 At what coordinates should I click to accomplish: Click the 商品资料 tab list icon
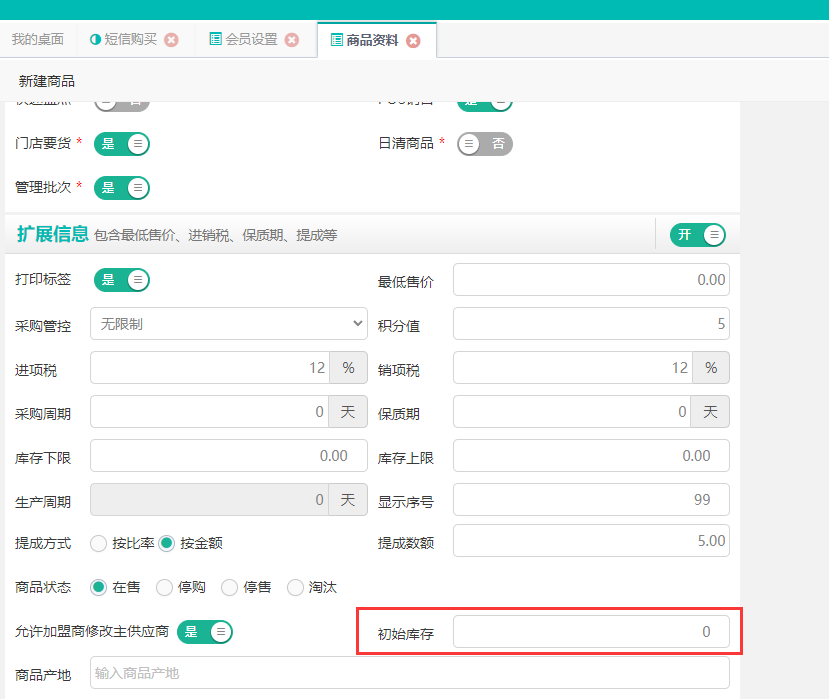pyautogui.click(x=336, y=40)
